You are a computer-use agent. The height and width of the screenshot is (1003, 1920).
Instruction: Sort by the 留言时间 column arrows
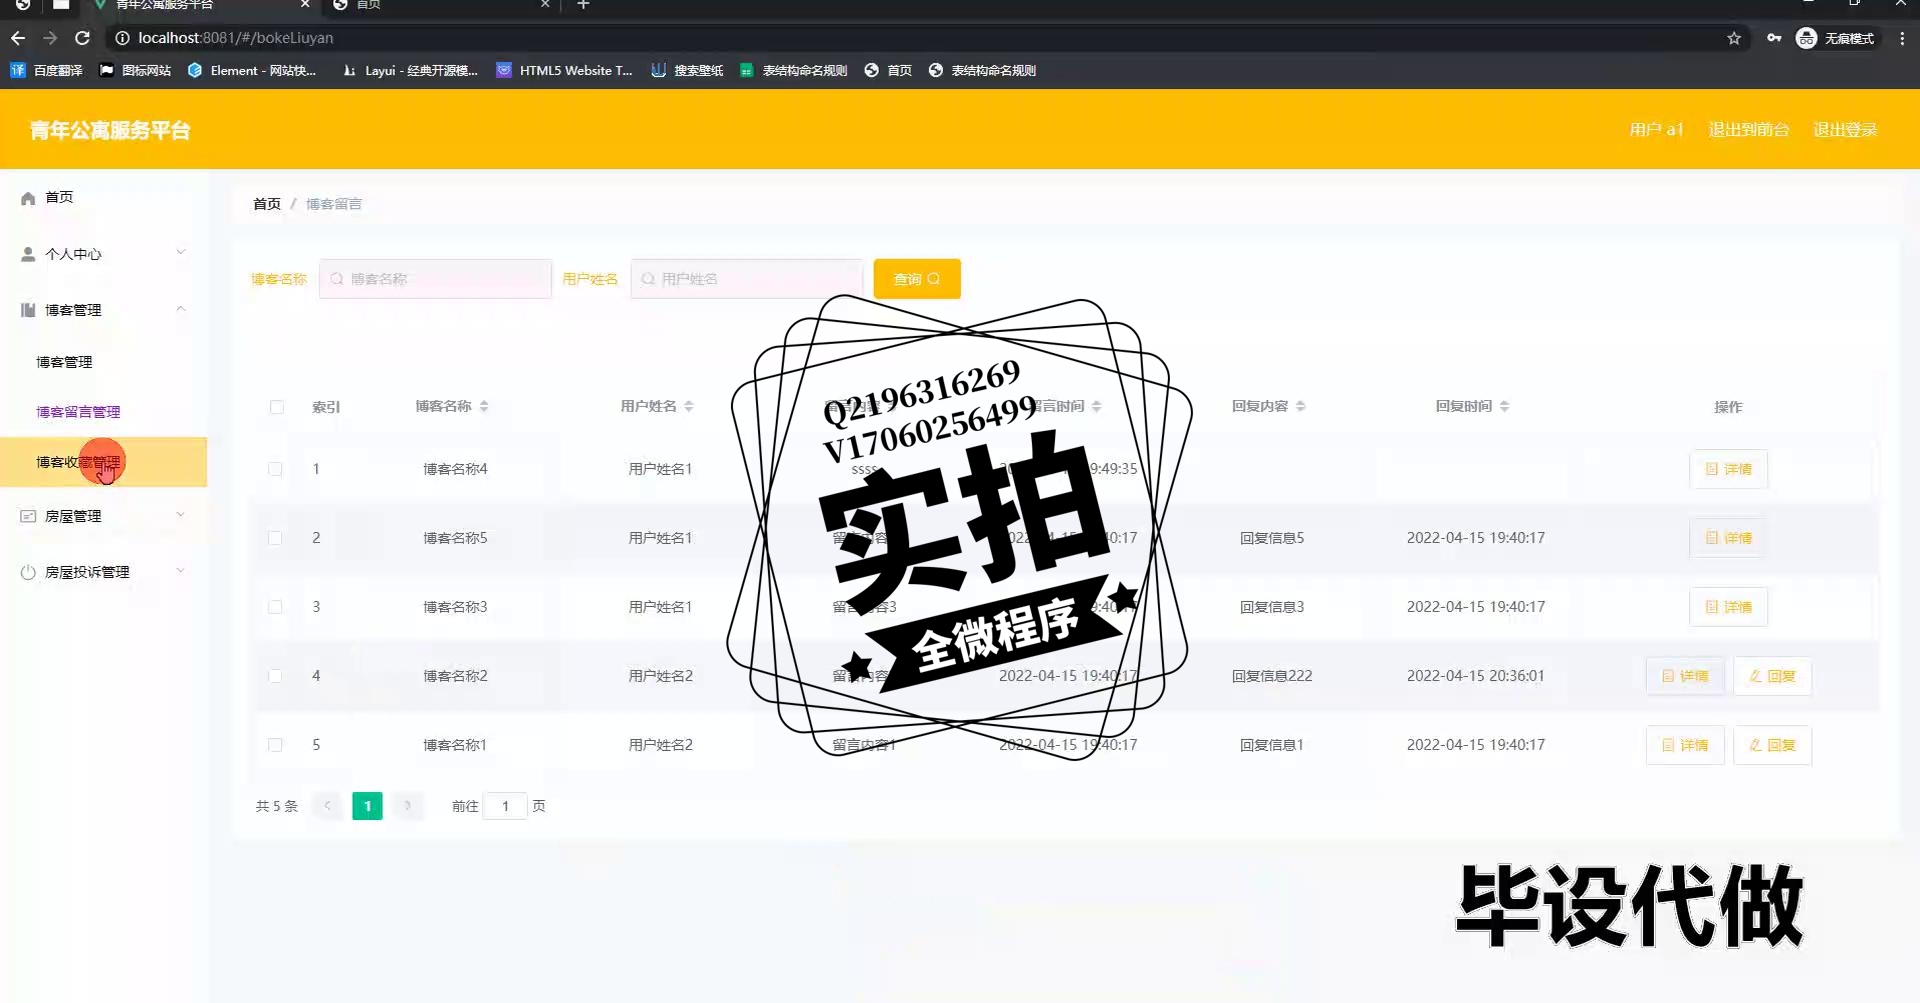tap(1097, 406)
